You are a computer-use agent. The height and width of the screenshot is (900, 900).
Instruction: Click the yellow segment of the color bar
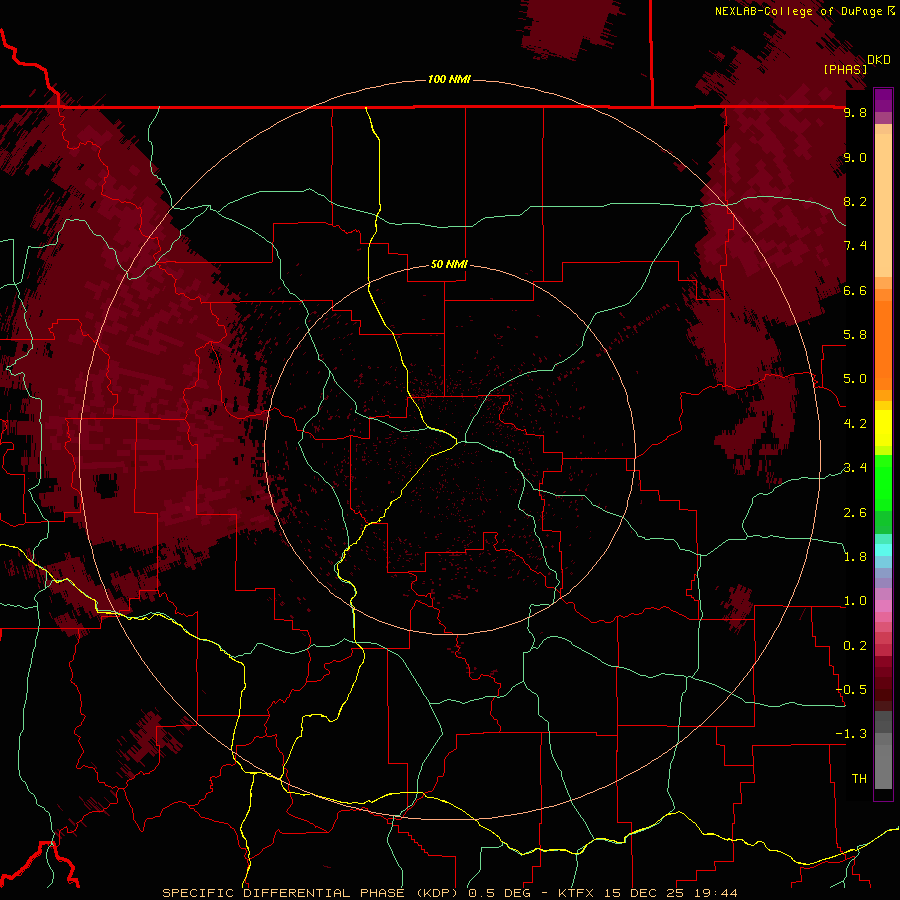tap(883, 428)
